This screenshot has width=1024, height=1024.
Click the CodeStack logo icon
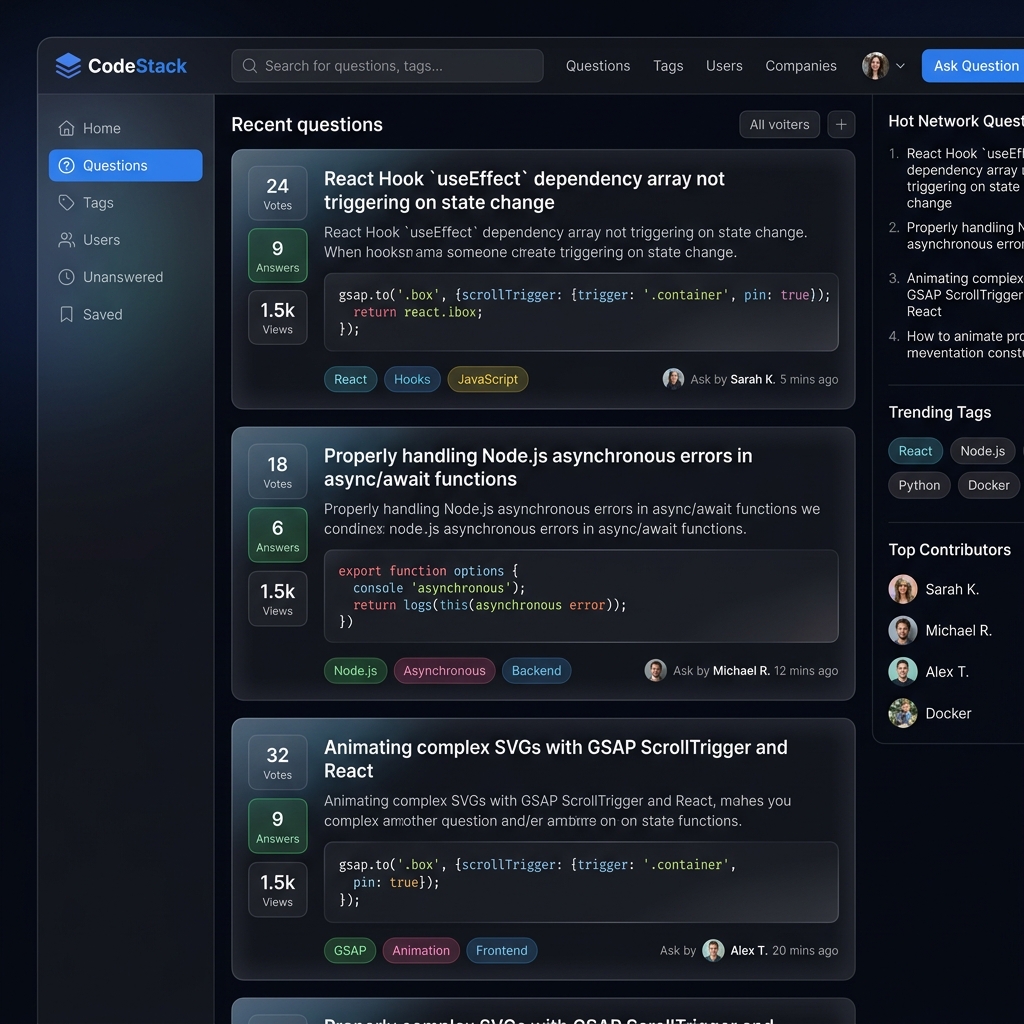tap(68, 66)
